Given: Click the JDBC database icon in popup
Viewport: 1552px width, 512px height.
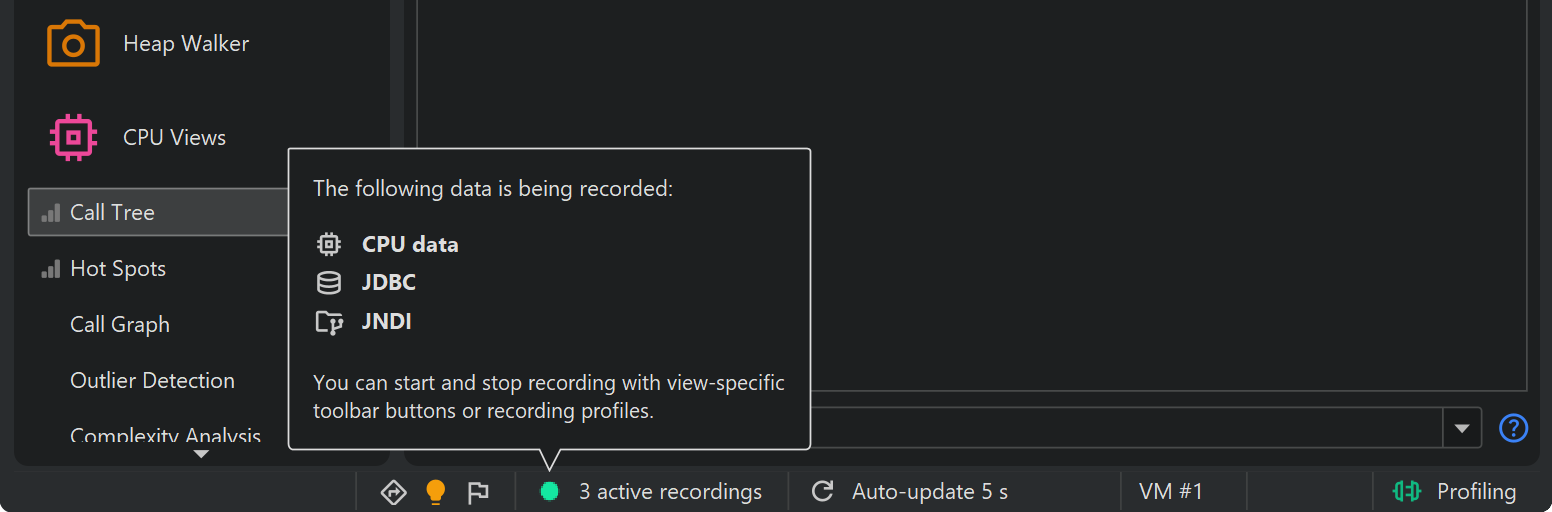Looking at the screenshot, I should (328, 283).
